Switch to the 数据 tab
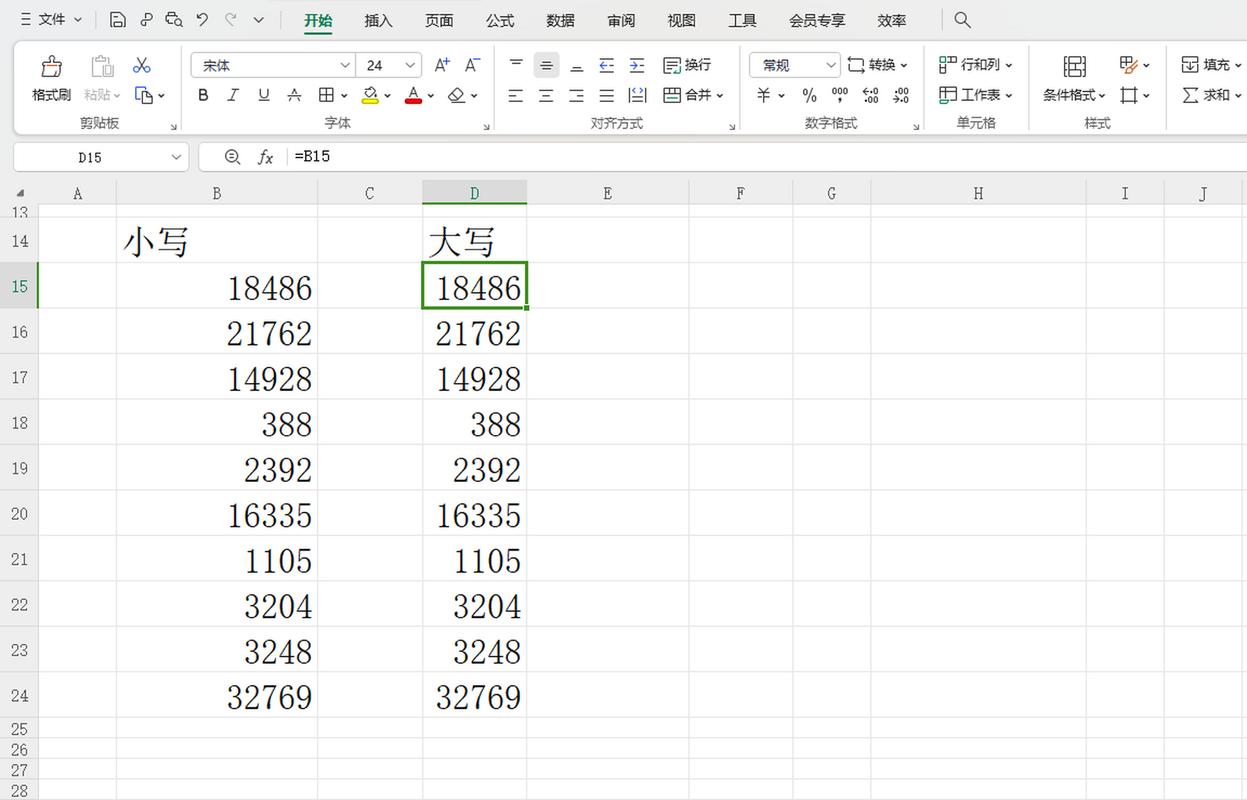Screen dimensions: 1247x800 click(561, 20)
